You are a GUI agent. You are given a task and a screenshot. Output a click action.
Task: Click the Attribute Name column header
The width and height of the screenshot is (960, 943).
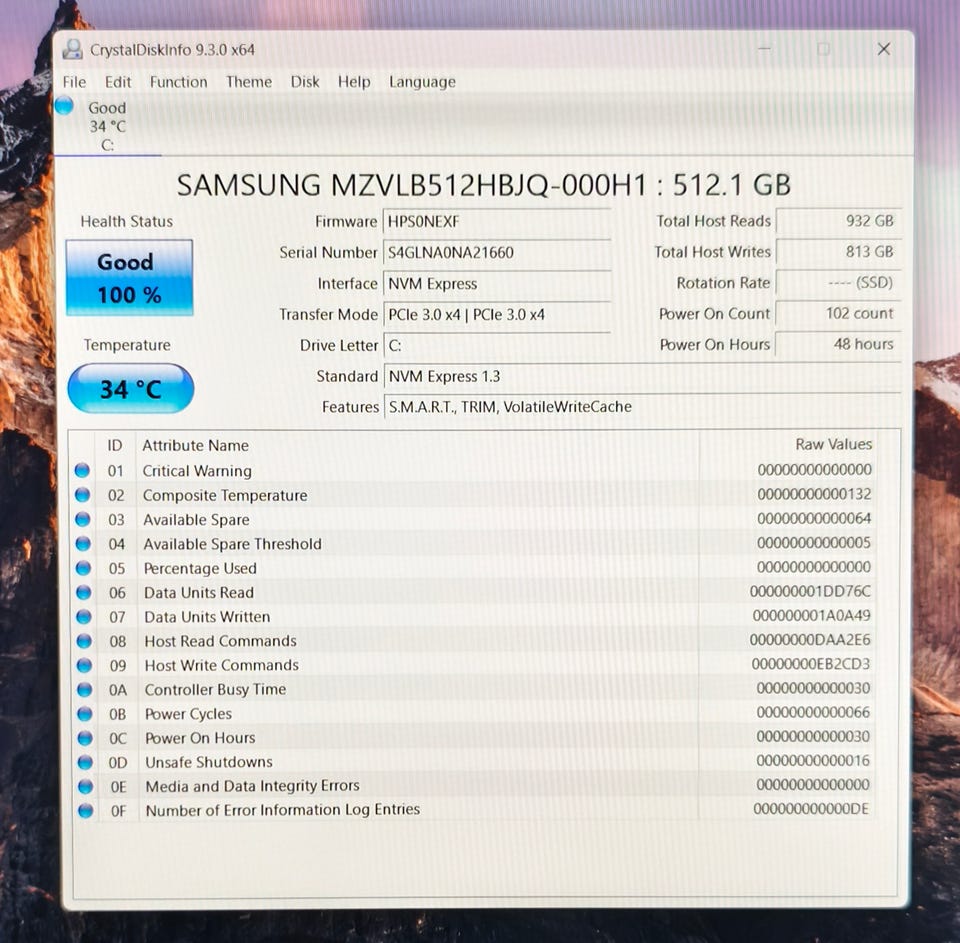coord(195,445)
